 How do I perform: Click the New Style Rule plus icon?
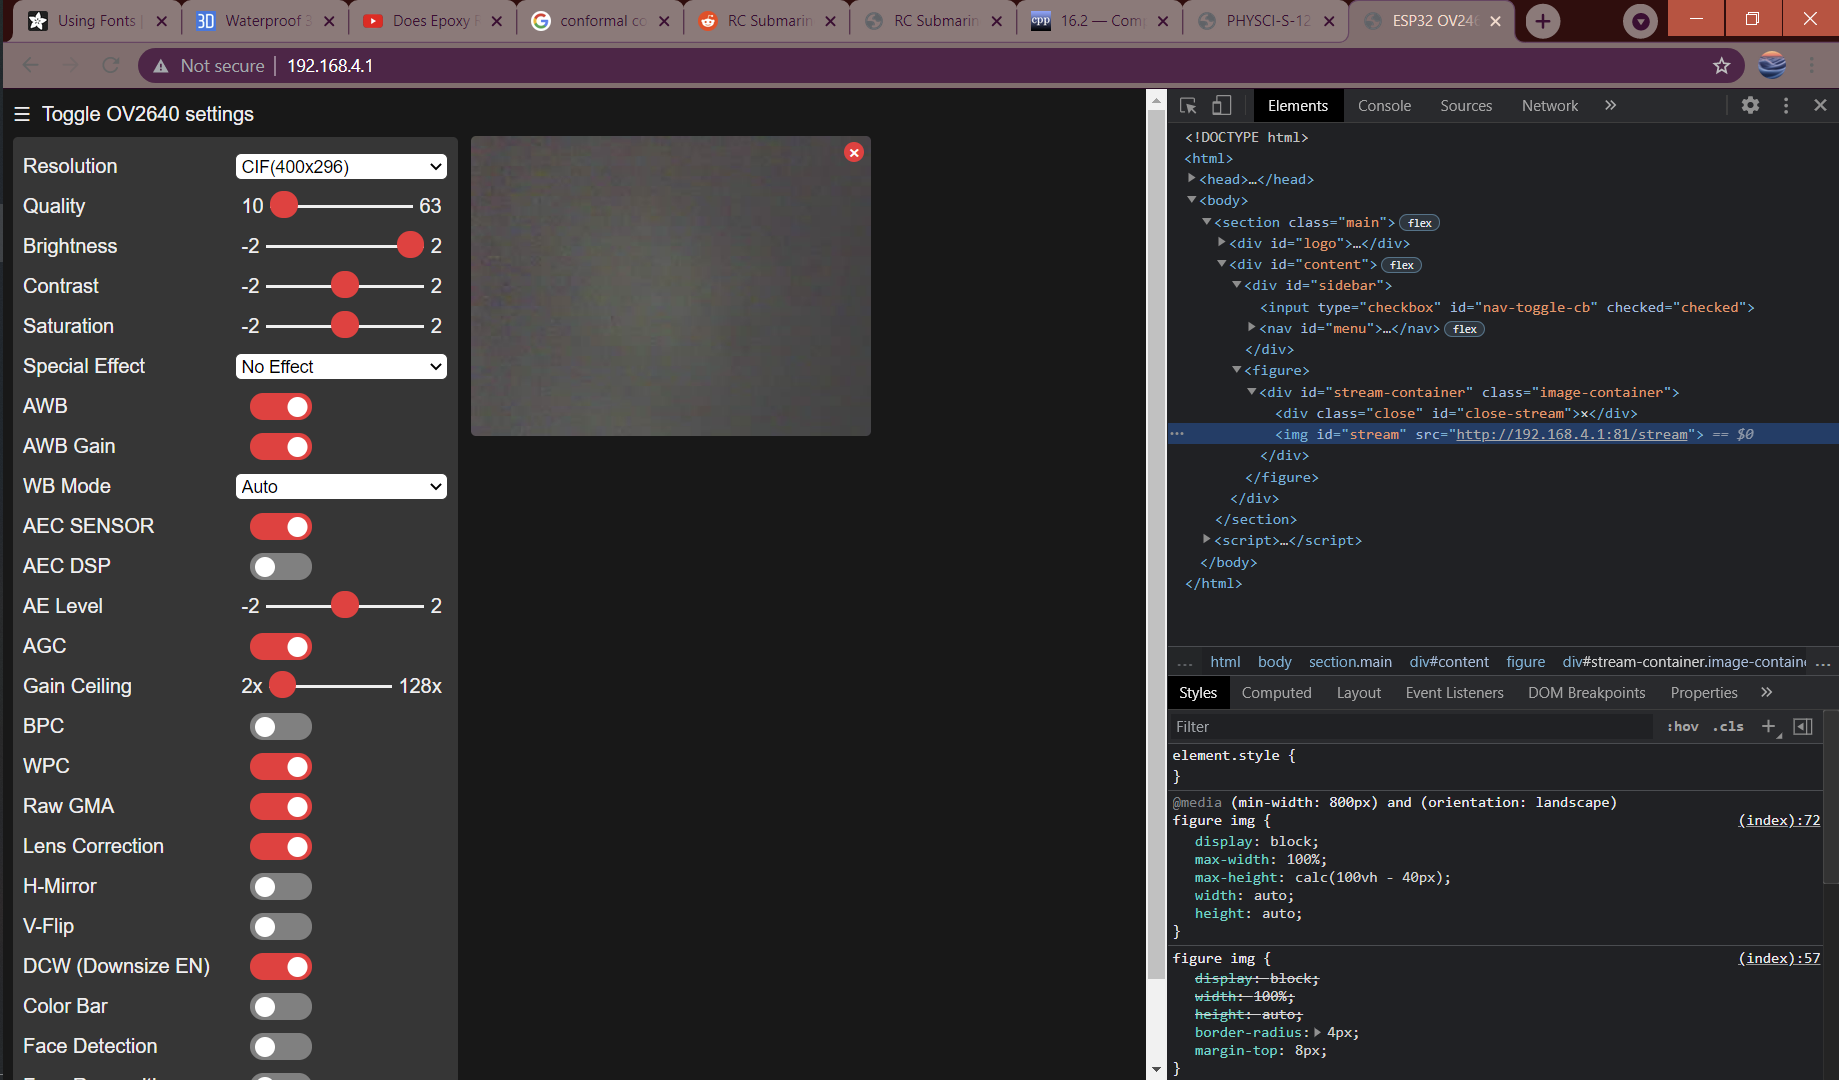pyautogui.click(x=1769, y=727)
